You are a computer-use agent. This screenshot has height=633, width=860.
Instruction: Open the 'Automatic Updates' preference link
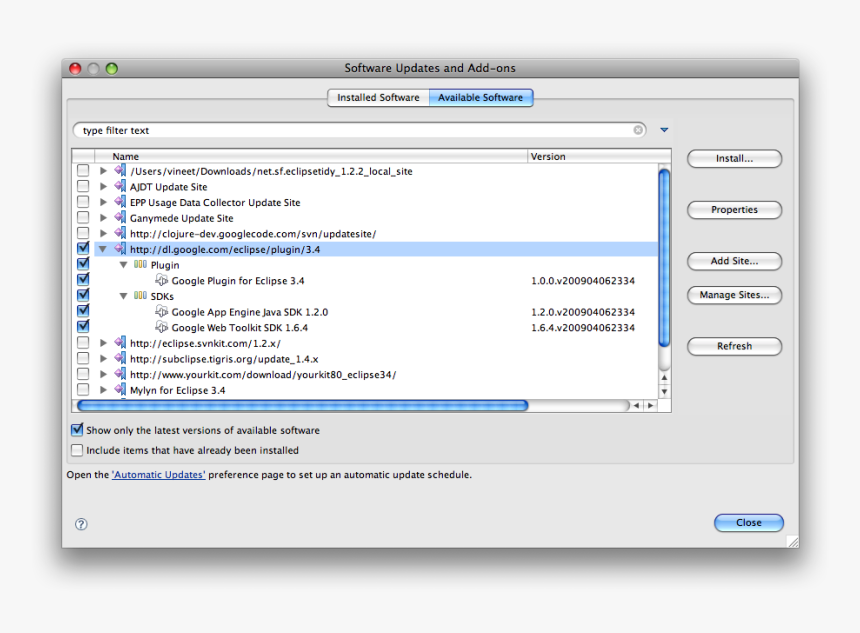click(159, 475)
